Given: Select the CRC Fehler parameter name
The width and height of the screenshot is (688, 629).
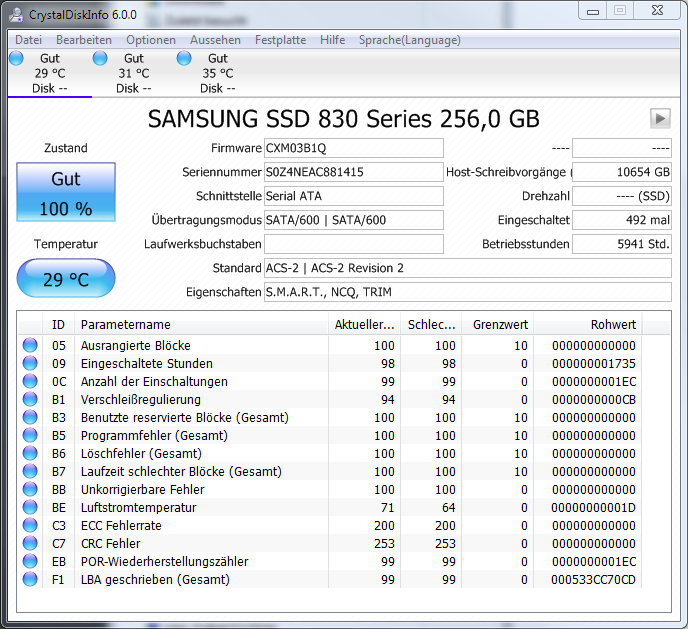Looking at the screenshot, I should click(111, 543).
